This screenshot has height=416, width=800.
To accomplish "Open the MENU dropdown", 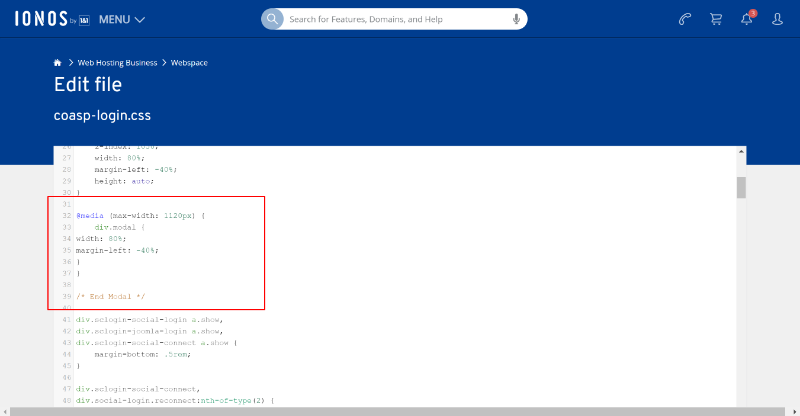I will (x=122, y=19).
